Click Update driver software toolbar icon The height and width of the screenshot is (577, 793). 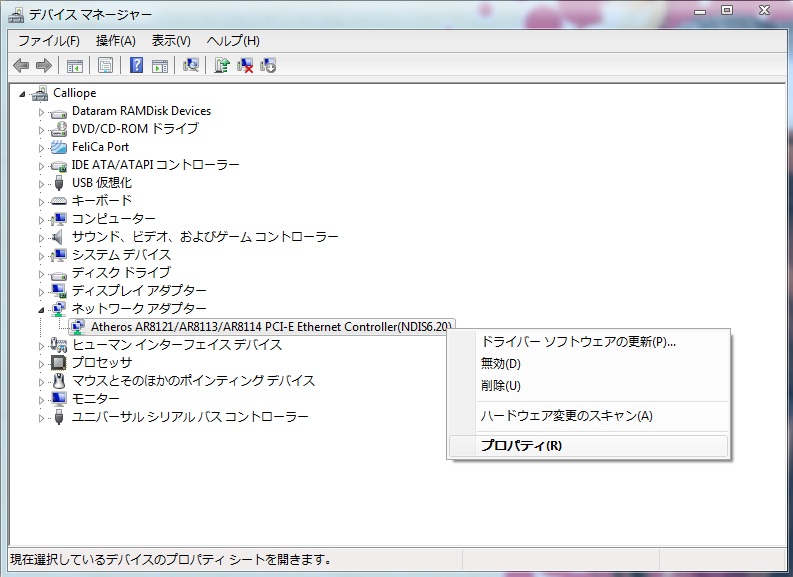222,65
